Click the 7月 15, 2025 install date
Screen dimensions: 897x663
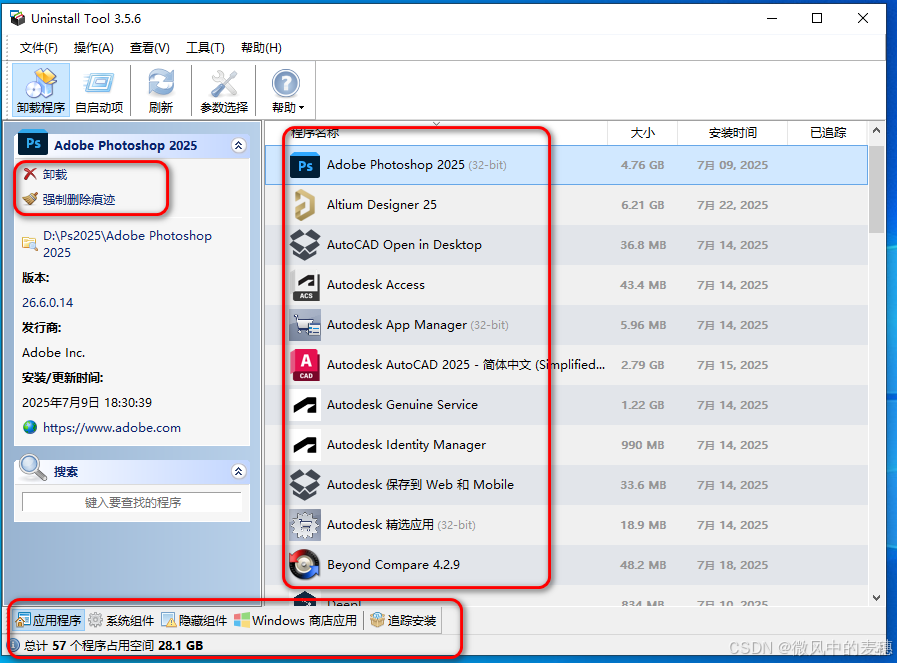click(x=732, y=365)
